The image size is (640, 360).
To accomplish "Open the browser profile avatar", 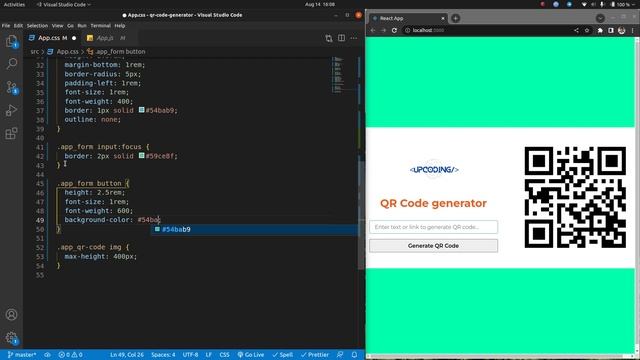I will (621, 30).
